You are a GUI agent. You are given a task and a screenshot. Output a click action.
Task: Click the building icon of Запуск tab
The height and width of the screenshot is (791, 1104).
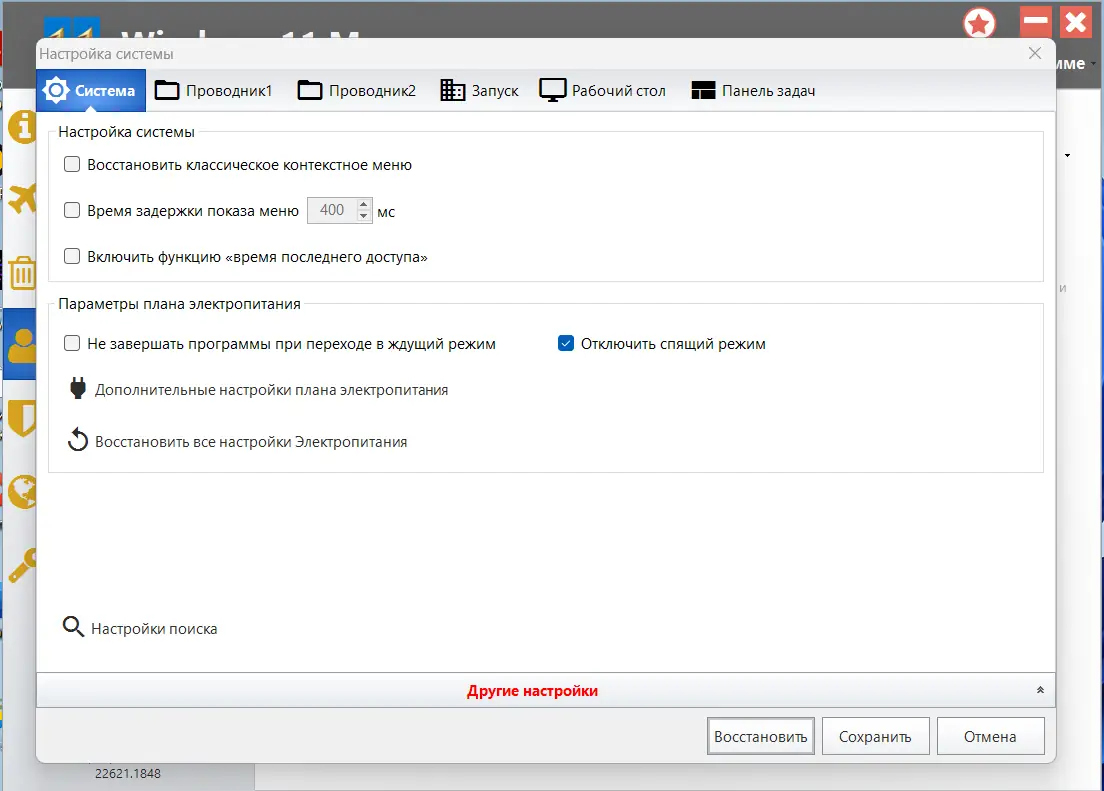click(x=453, y=90)
